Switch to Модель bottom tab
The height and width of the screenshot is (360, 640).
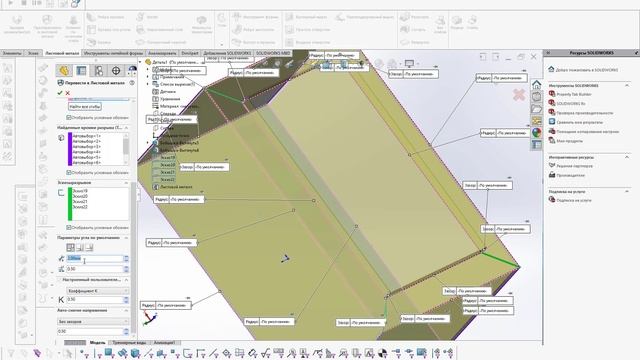97,342
